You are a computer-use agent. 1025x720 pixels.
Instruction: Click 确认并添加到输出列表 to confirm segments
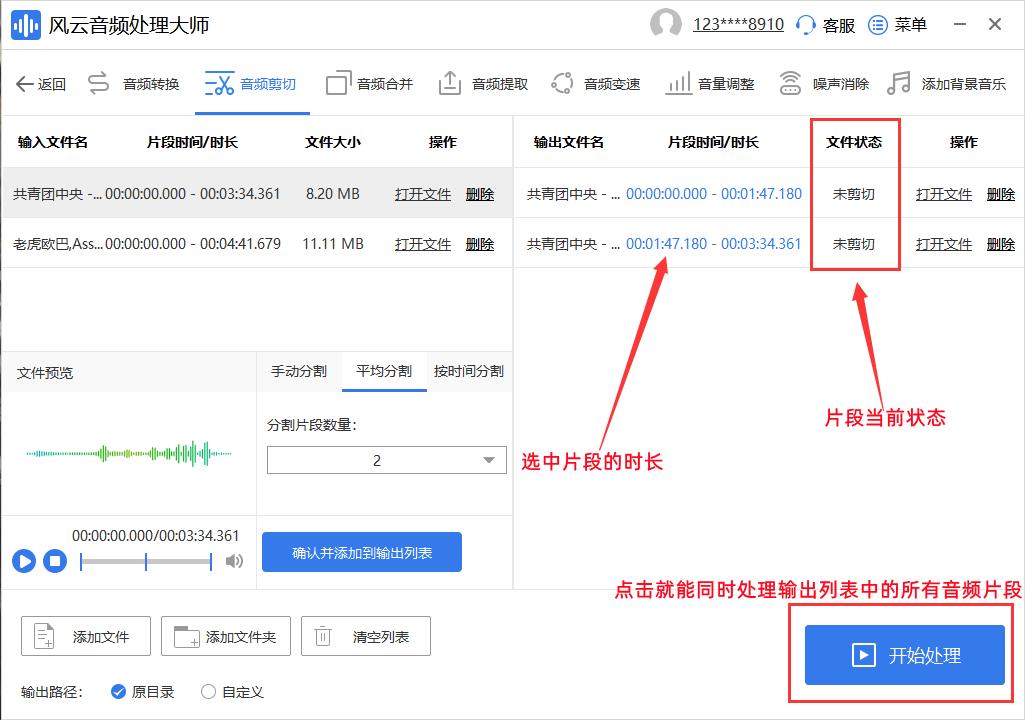click(x=361, y=551)
